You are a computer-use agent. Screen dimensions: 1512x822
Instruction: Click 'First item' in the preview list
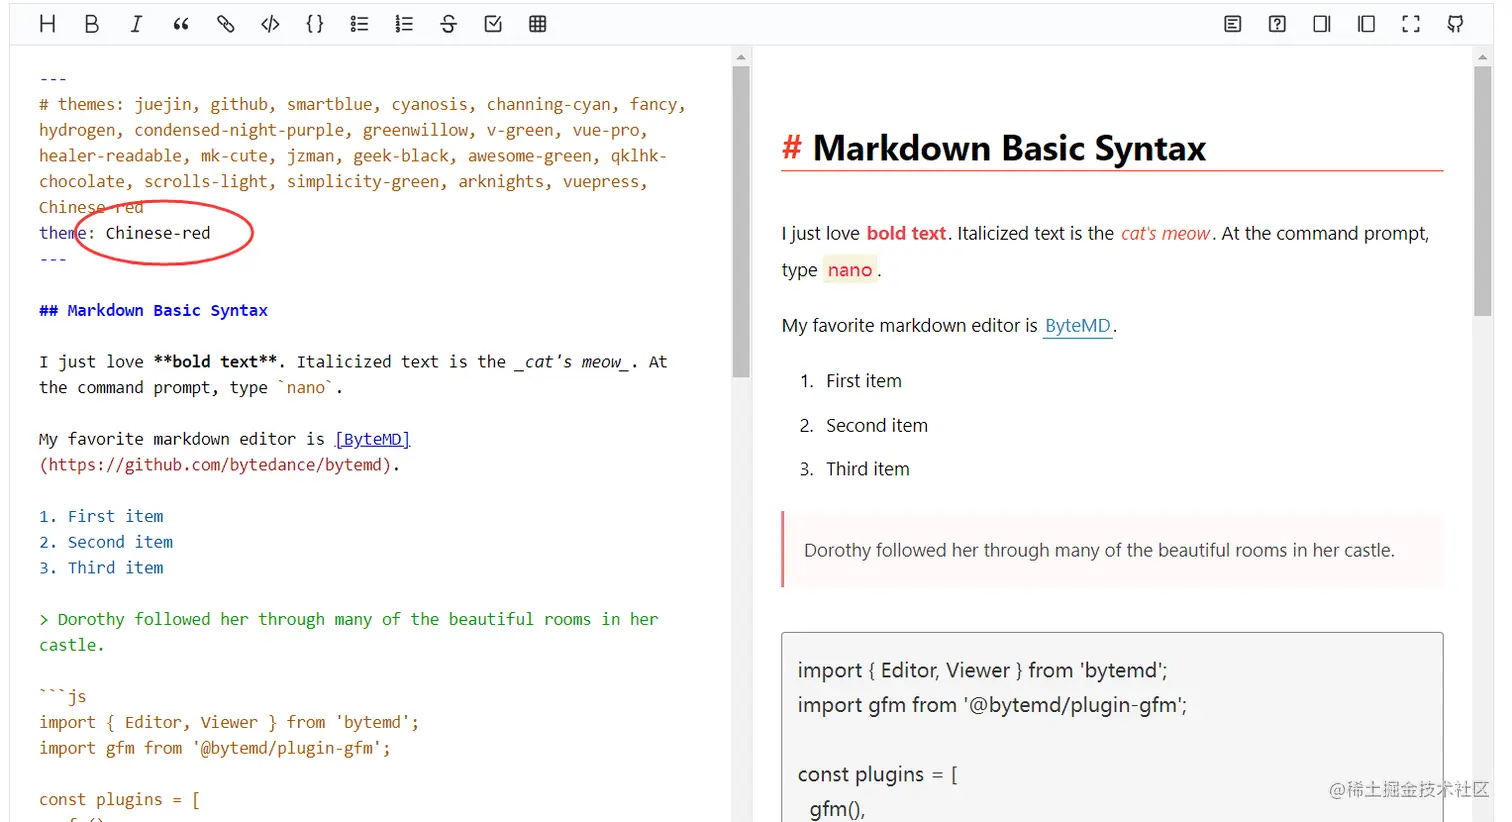tap(864, 381)
